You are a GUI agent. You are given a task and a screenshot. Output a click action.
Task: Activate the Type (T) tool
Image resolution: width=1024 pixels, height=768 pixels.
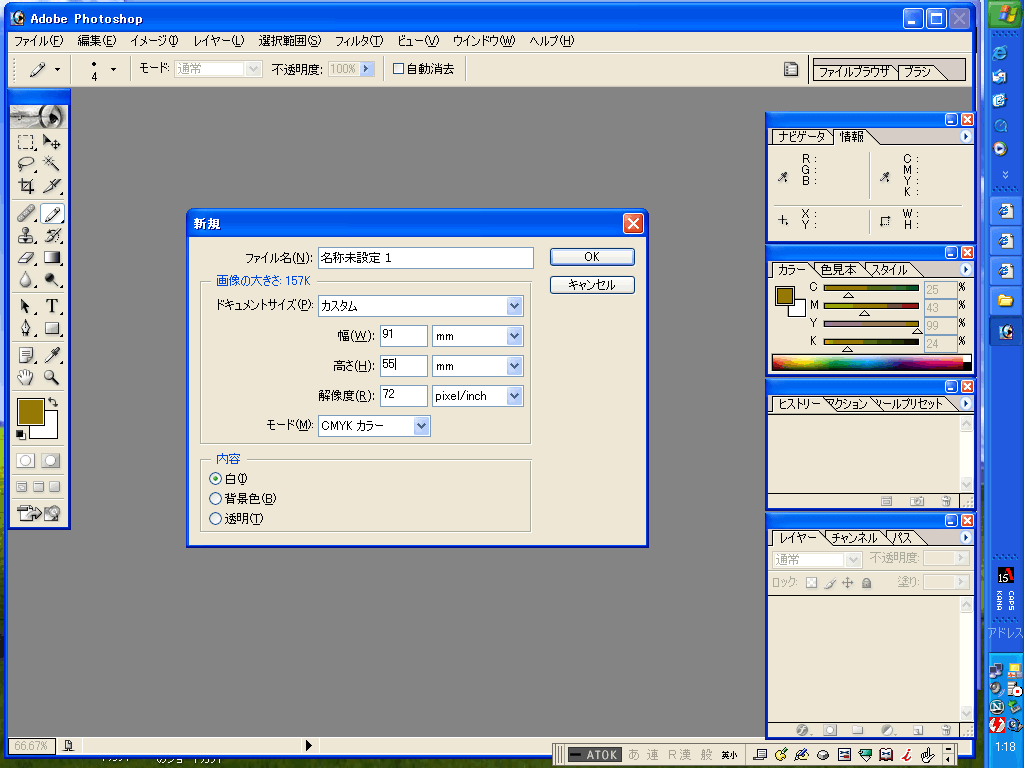pos(52,306)
